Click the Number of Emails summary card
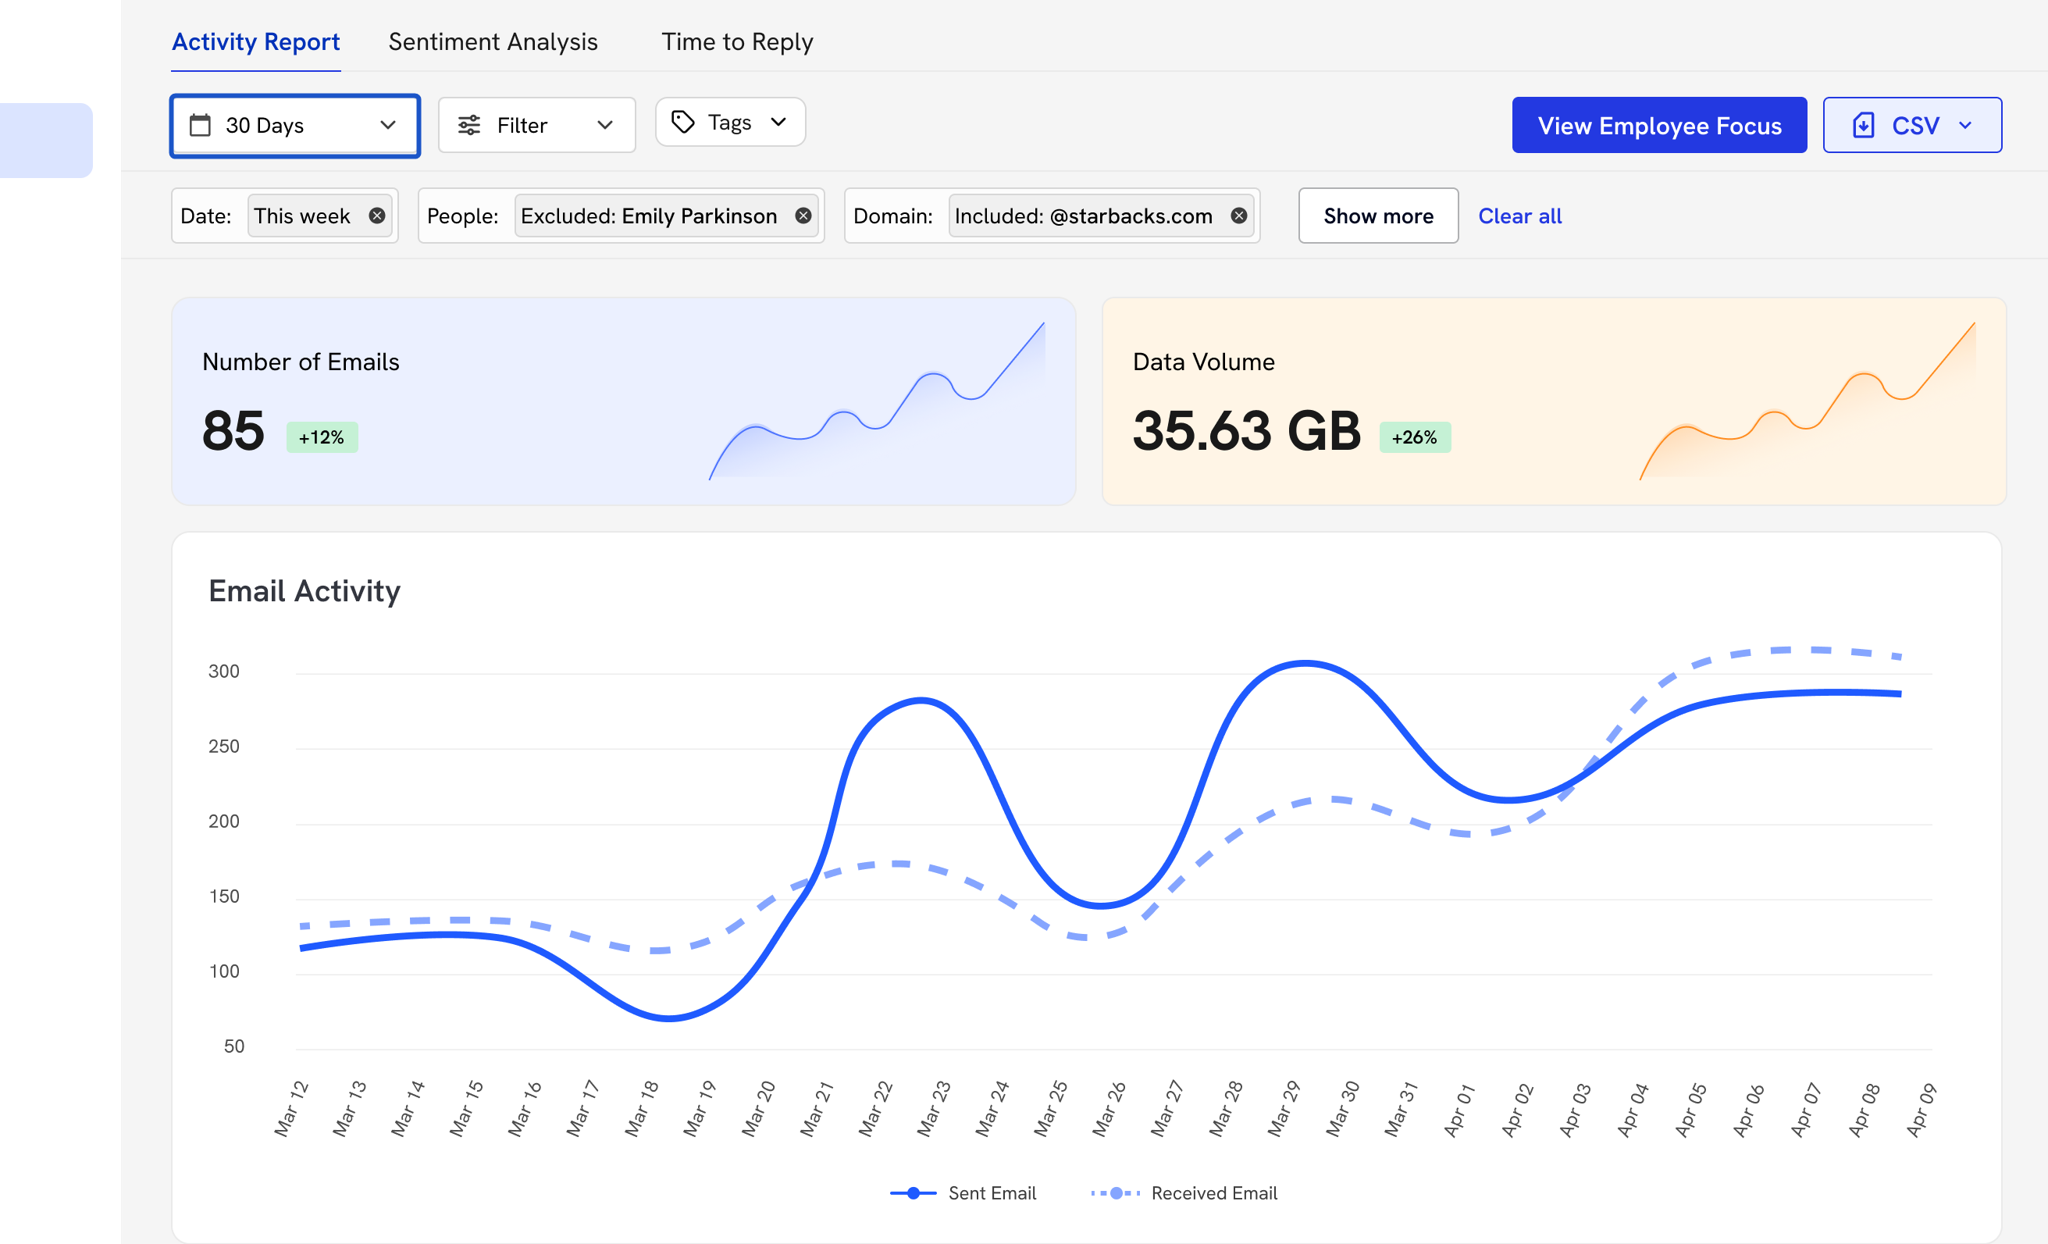This screenshot has width=2048, height=1244. (x=623, y=401)
